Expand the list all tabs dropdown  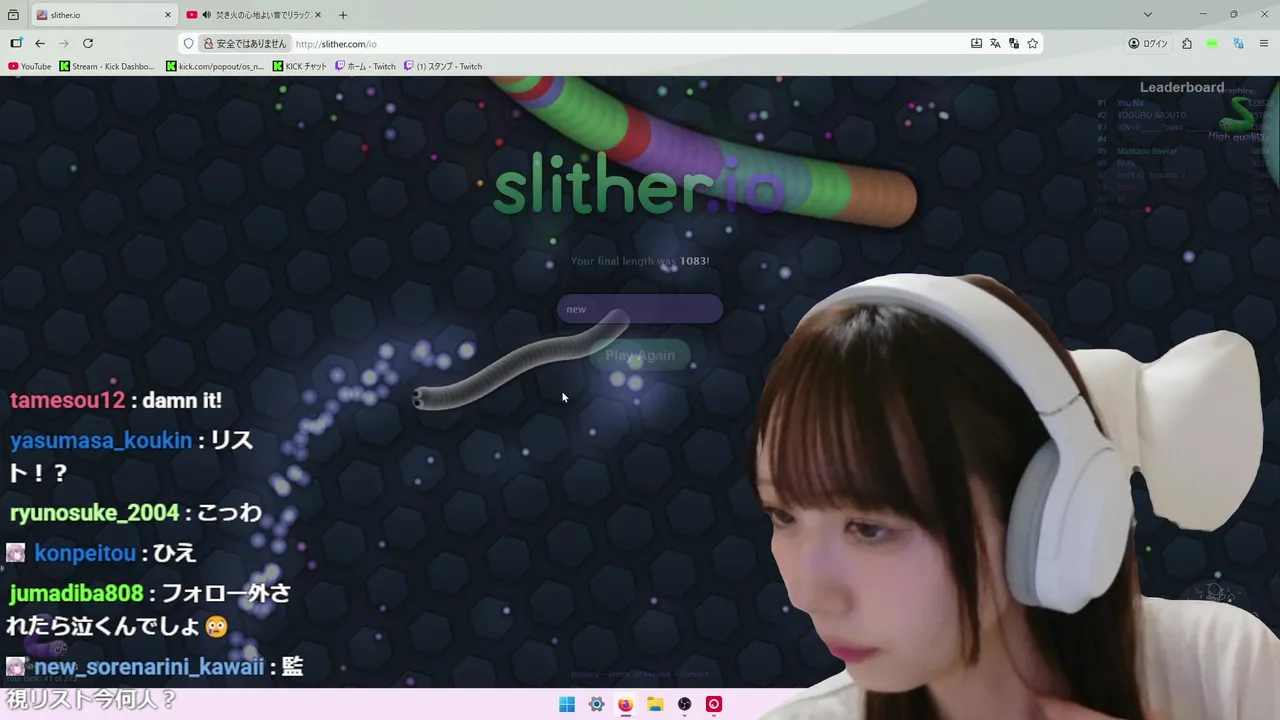pos(1148,15)
